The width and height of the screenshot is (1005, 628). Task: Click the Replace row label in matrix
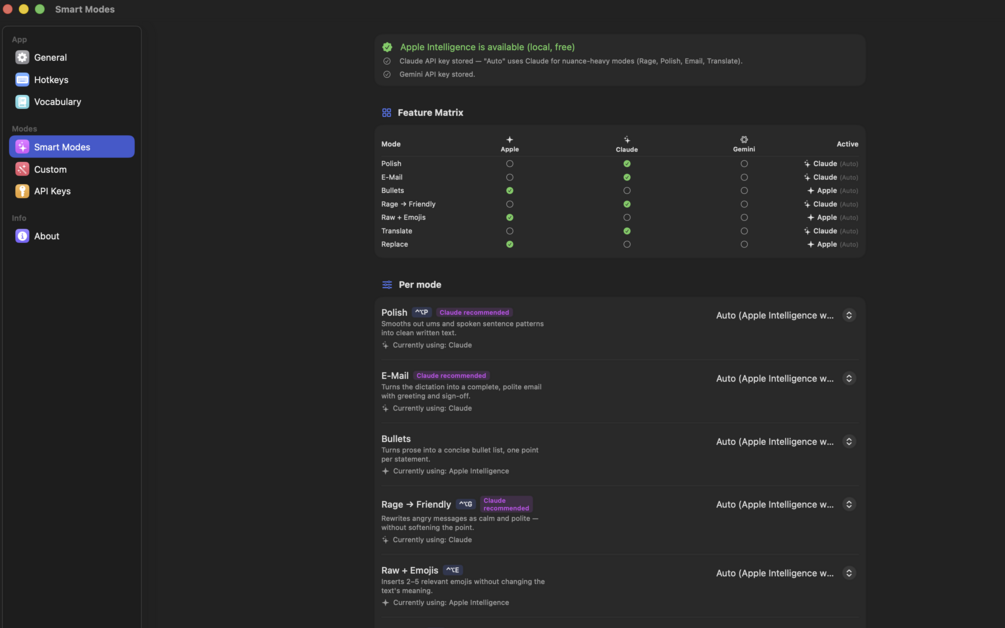394,245
